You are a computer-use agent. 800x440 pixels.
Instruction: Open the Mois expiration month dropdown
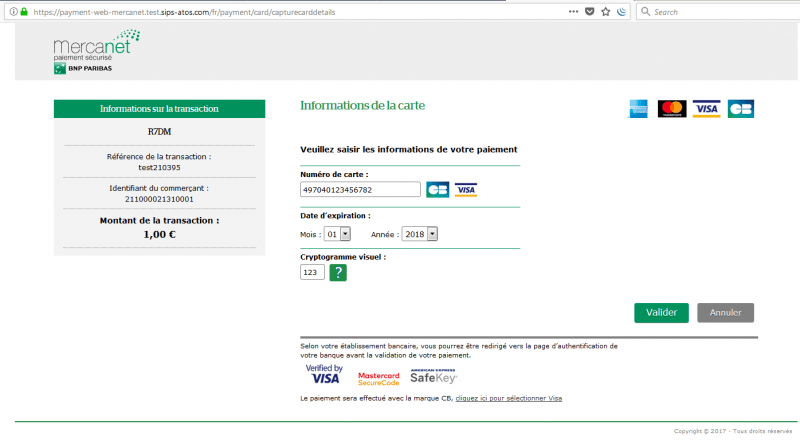pyautogui.click(x=338, y=233)
